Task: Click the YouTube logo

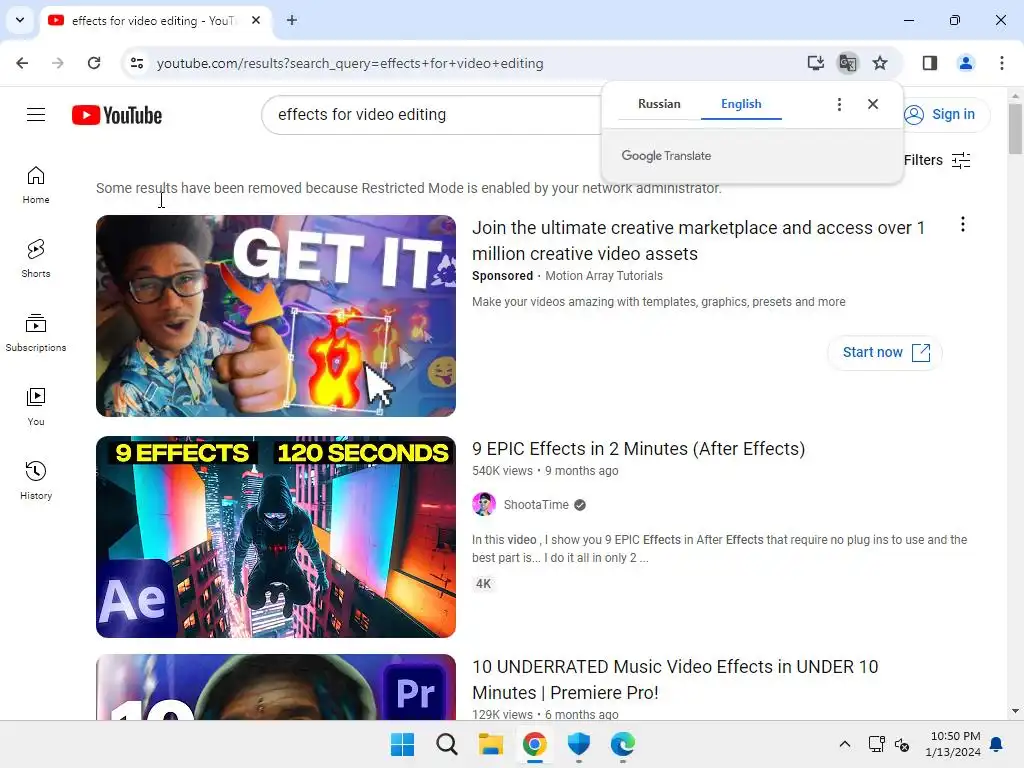Action: 117,115
